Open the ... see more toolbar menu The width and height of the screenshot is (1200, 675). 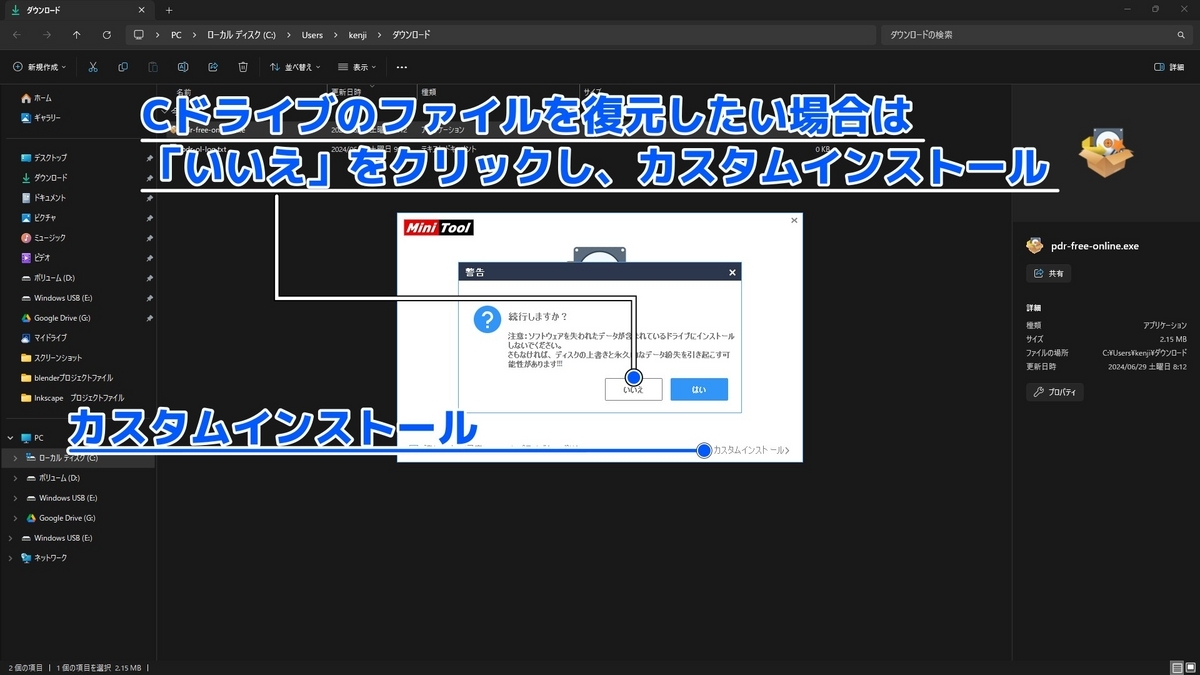pyautogui.click(x=401, y=67)
